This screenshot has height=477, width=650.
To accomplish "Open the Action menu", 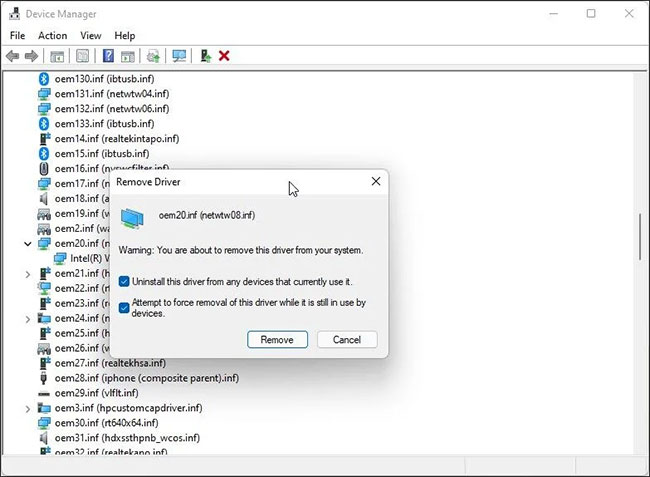I will pos(52,36).
